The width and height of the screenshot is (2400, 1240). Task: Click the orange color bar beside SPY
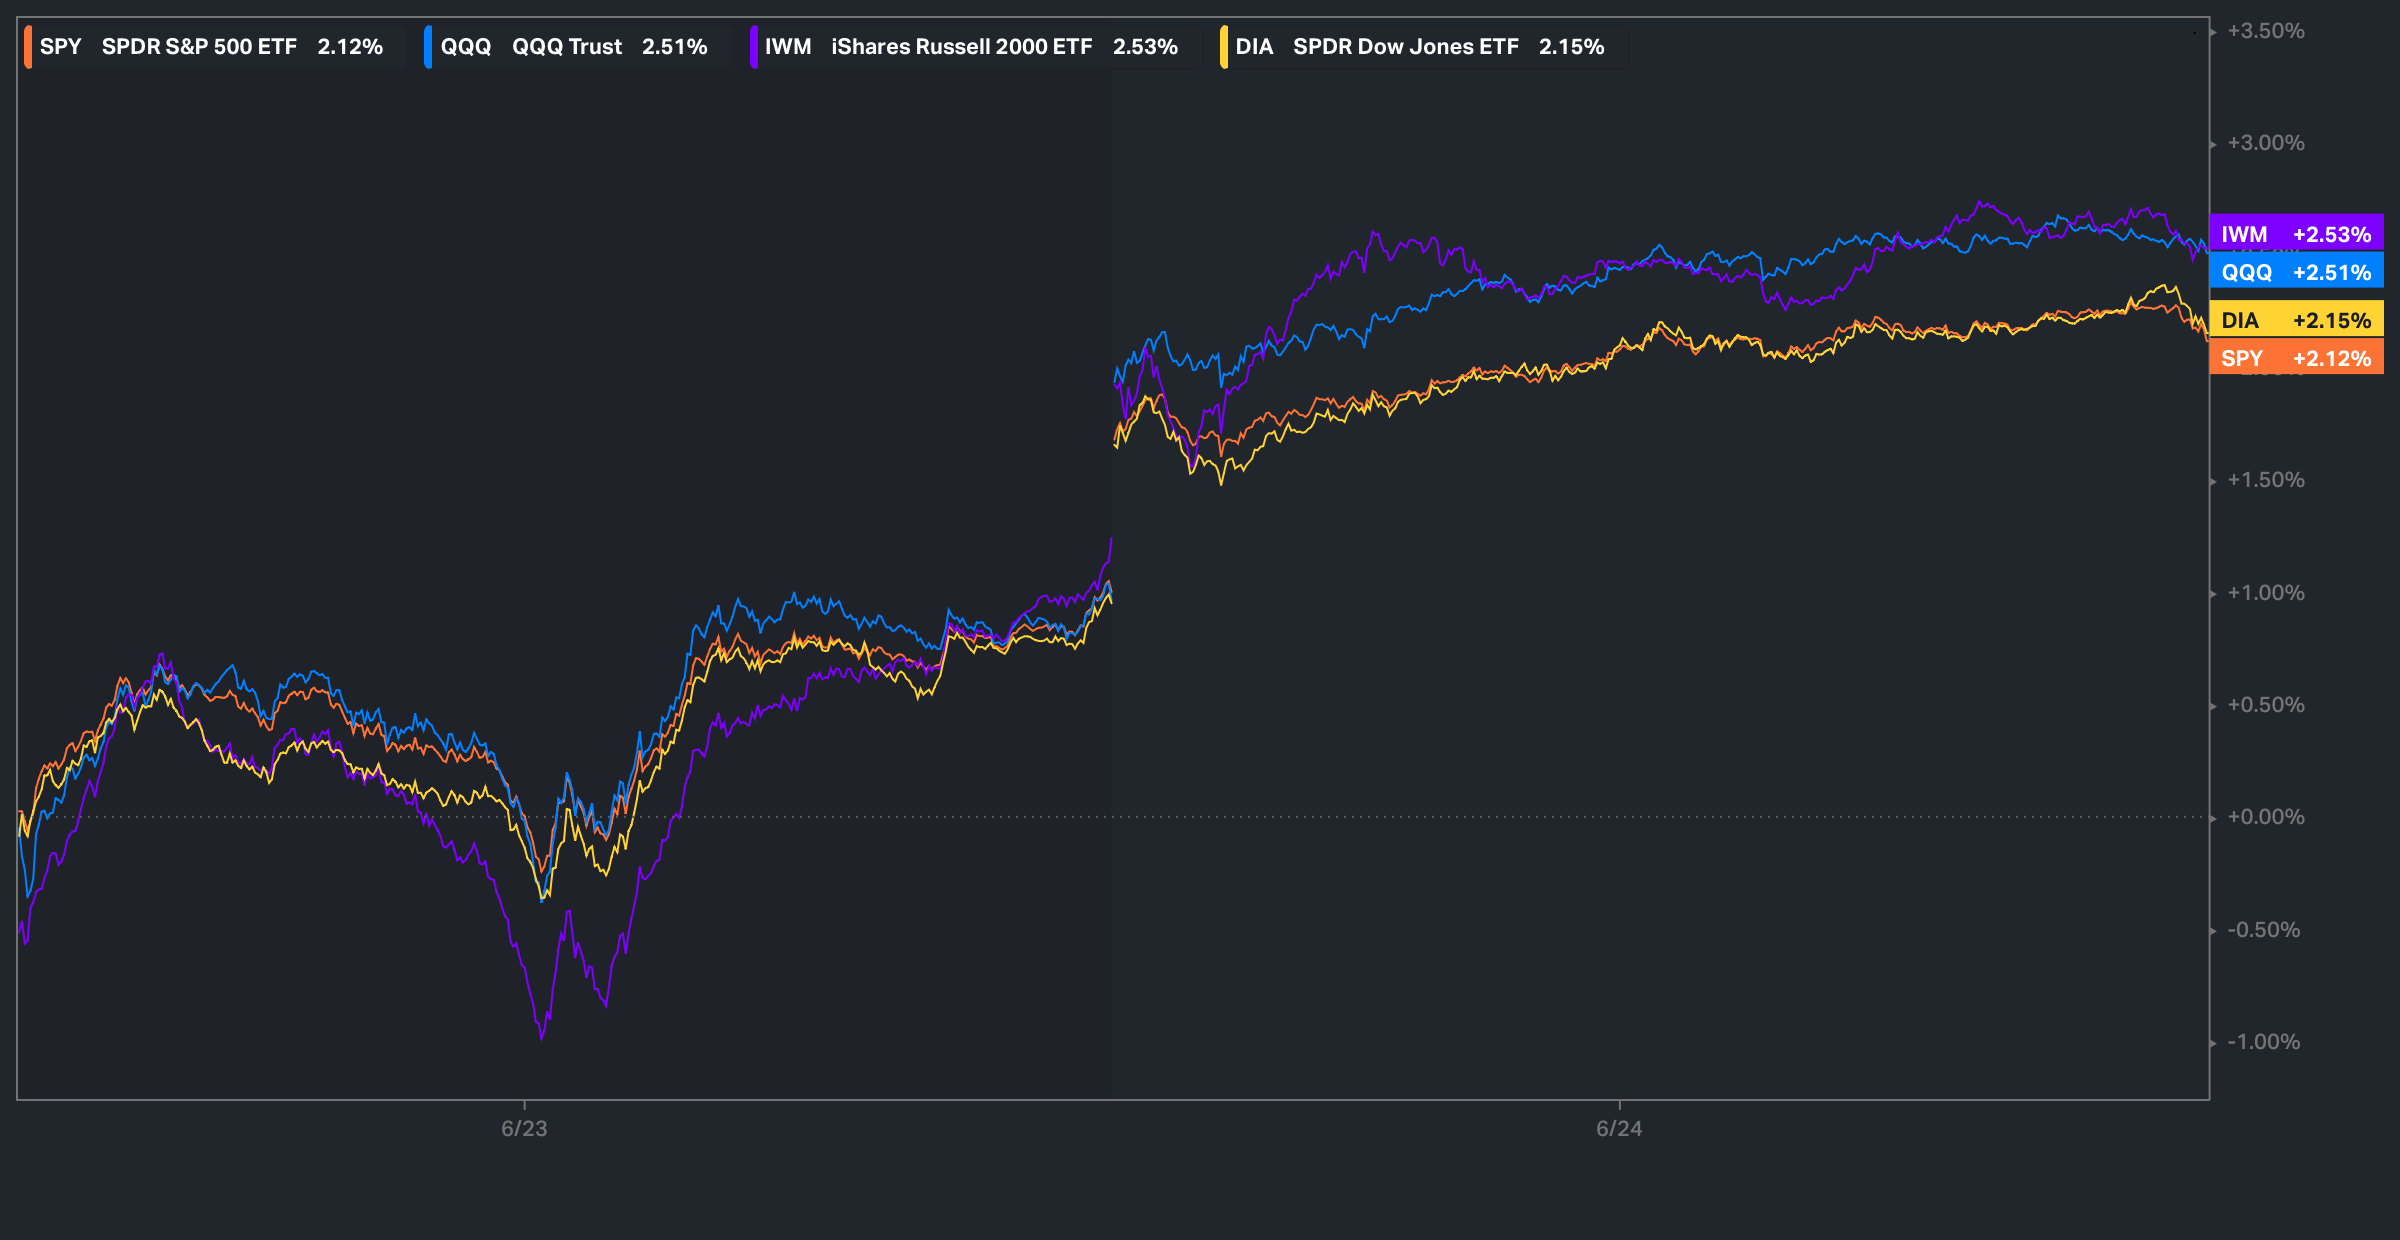pyautogui.click(x=28, y=47)
